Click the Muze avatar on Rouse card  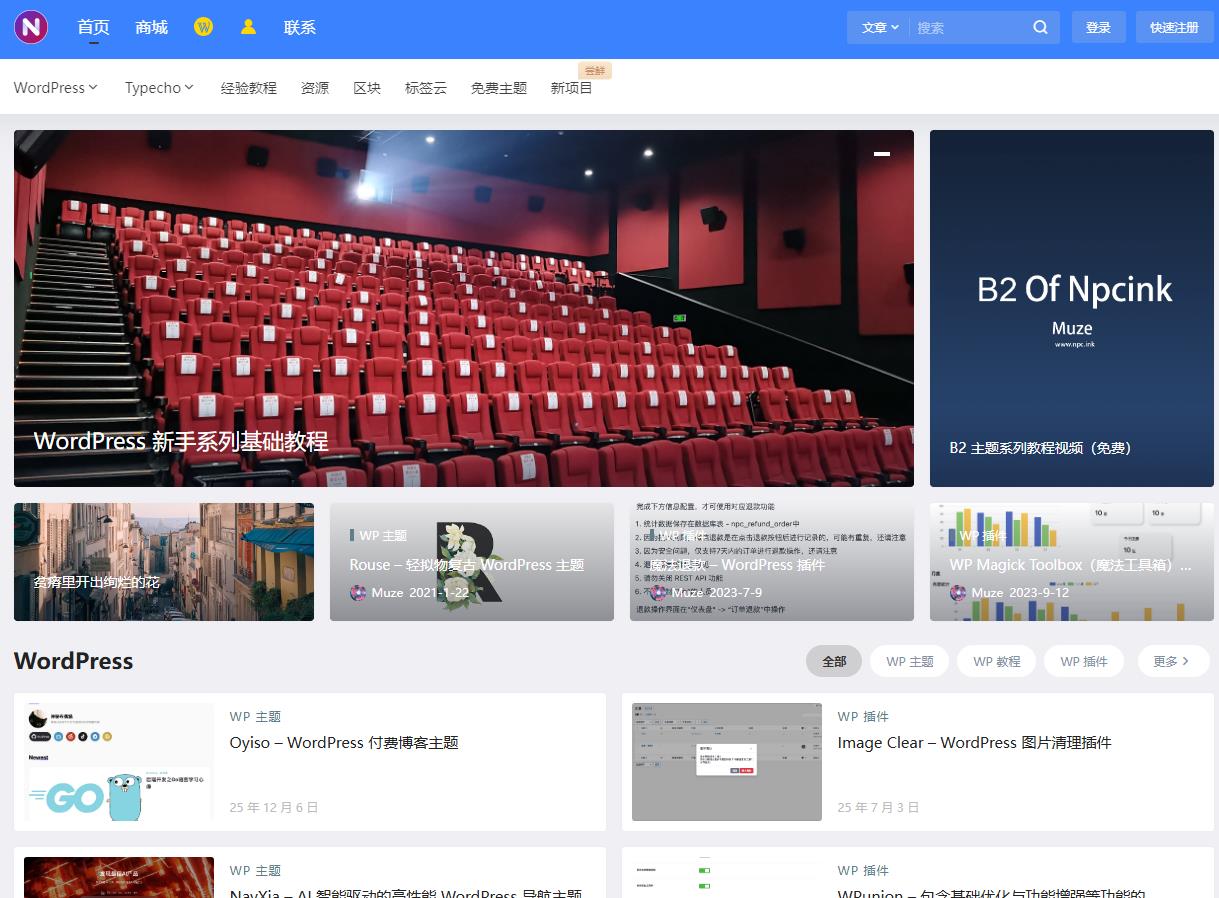pos(358,592)
